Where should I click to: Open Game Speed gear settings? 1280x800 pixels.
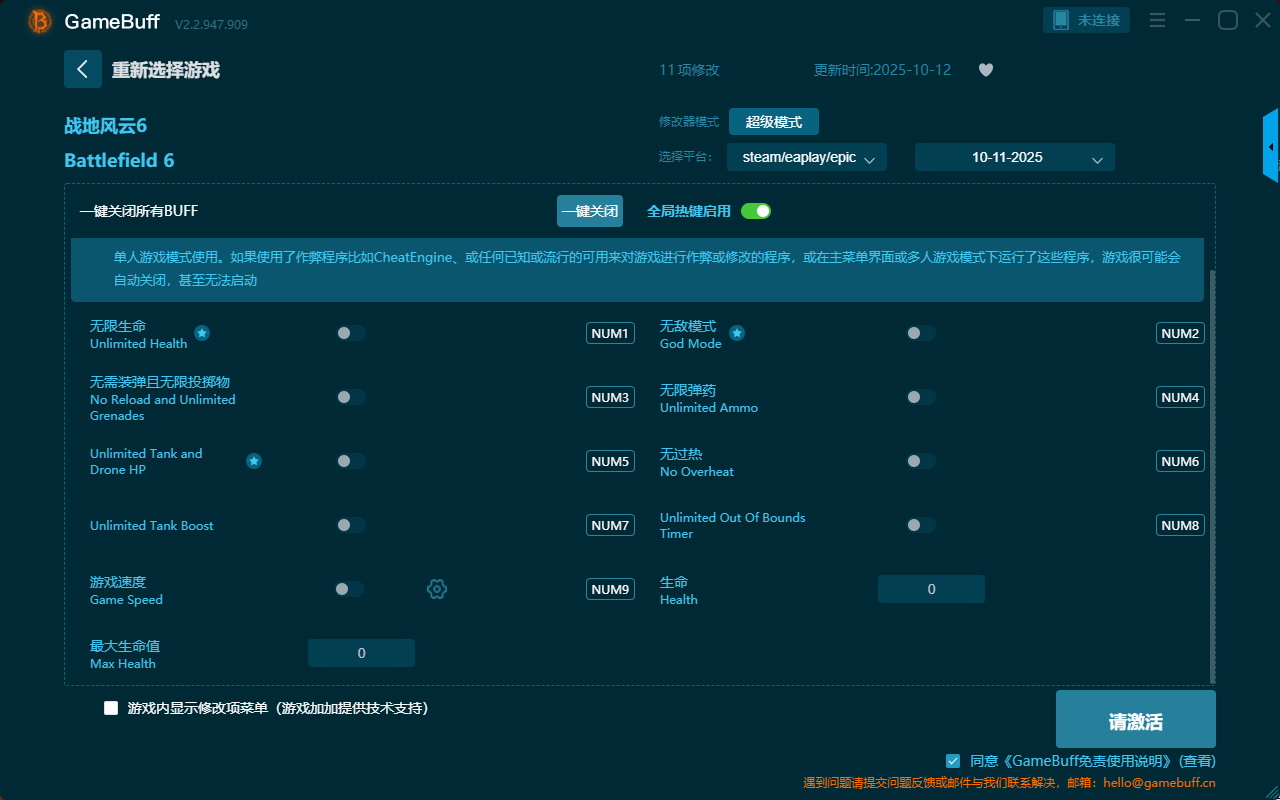click(x=437, y=589)
